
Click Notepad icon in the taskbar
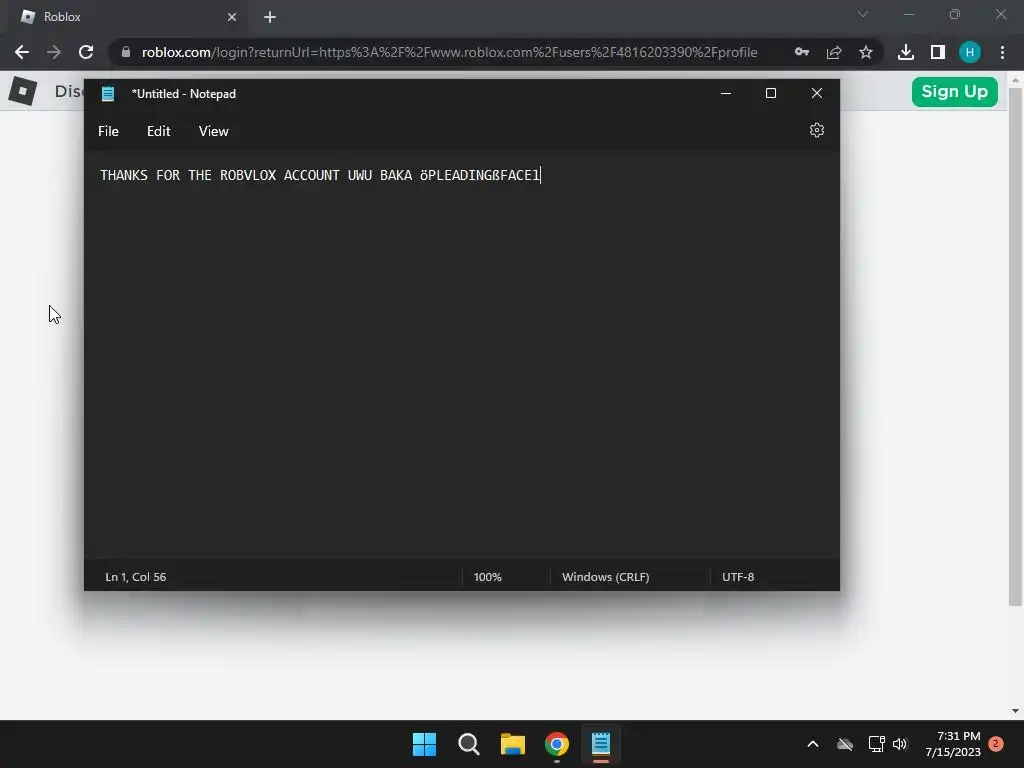click(601, 744)
